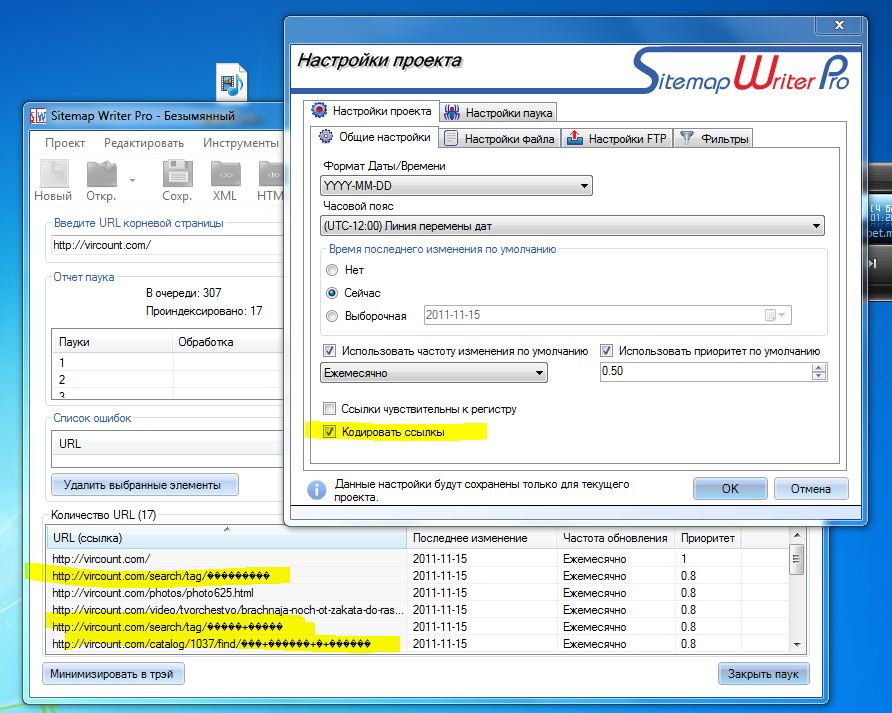This screenshot has width=892, height=713.
Task: Click the root URL field http://vircount.com/
Action: point(166,245)
